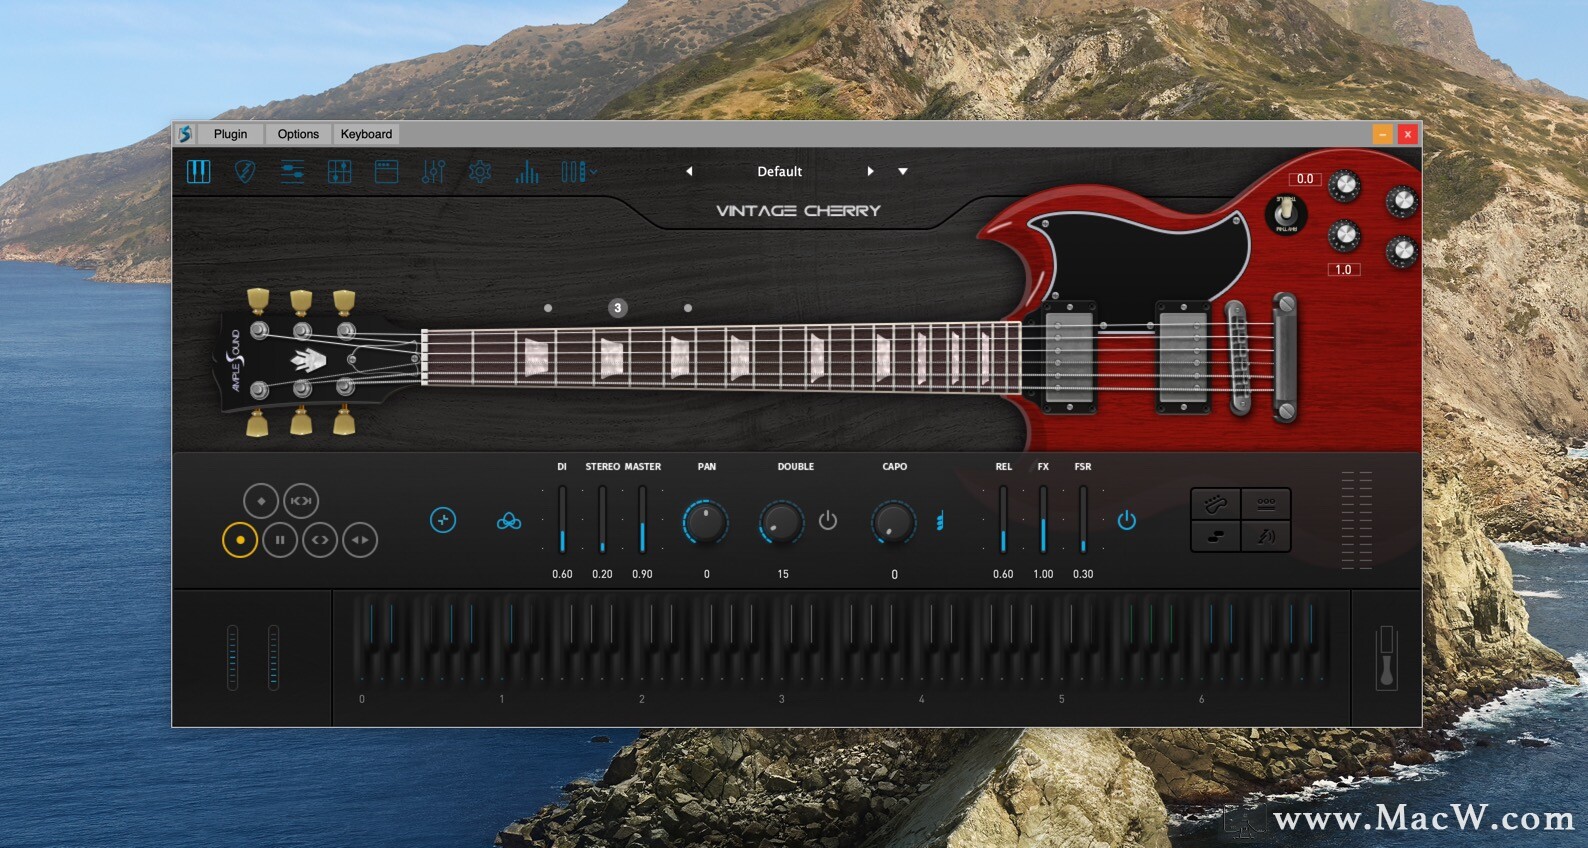Click the sustain pedal icon
The width and height of the screenshot is (1588, 848).
point(1386,658)
